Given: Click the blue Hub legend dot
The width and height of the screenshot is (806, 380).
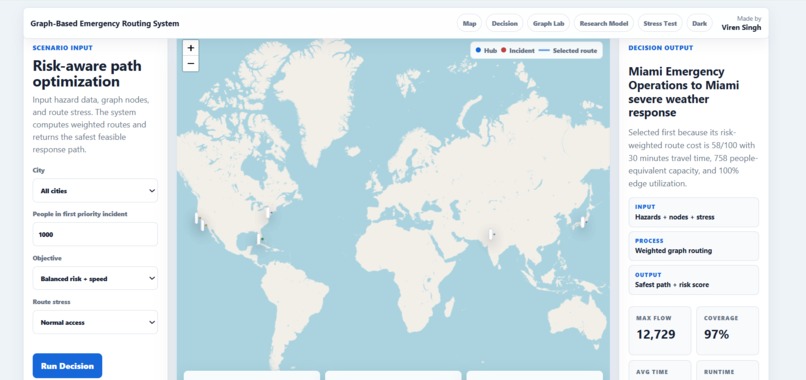Looking at the screenshot, I should coord(478,50).
